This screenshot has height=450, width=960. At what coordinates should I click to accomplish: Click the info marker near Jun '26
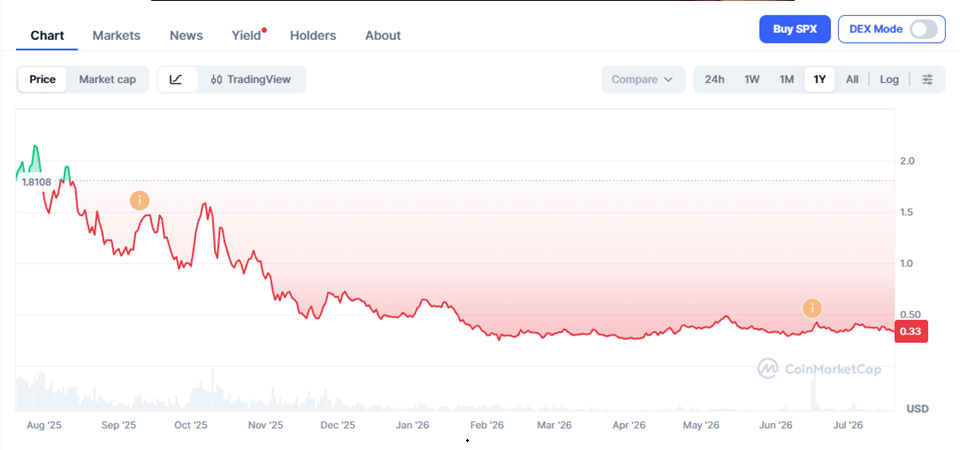click(812, 309)
